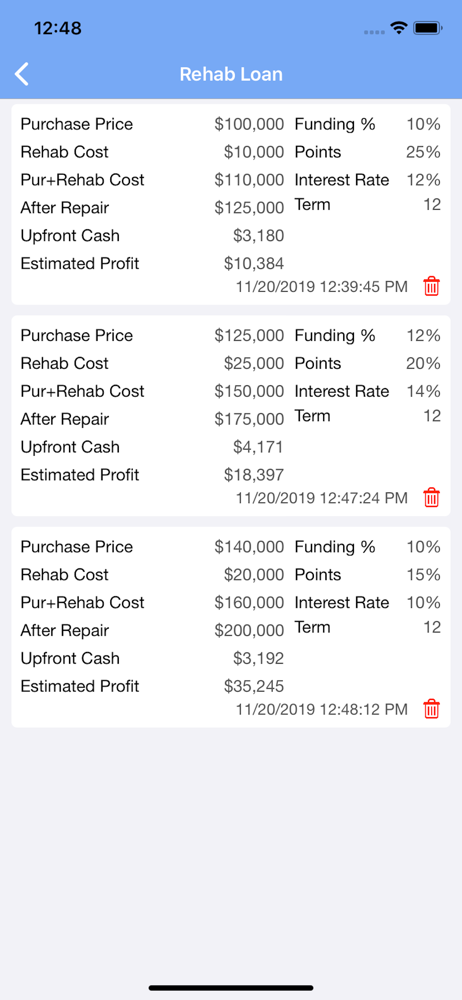Open the $100,000 purchase price loan card

(231, 204)
